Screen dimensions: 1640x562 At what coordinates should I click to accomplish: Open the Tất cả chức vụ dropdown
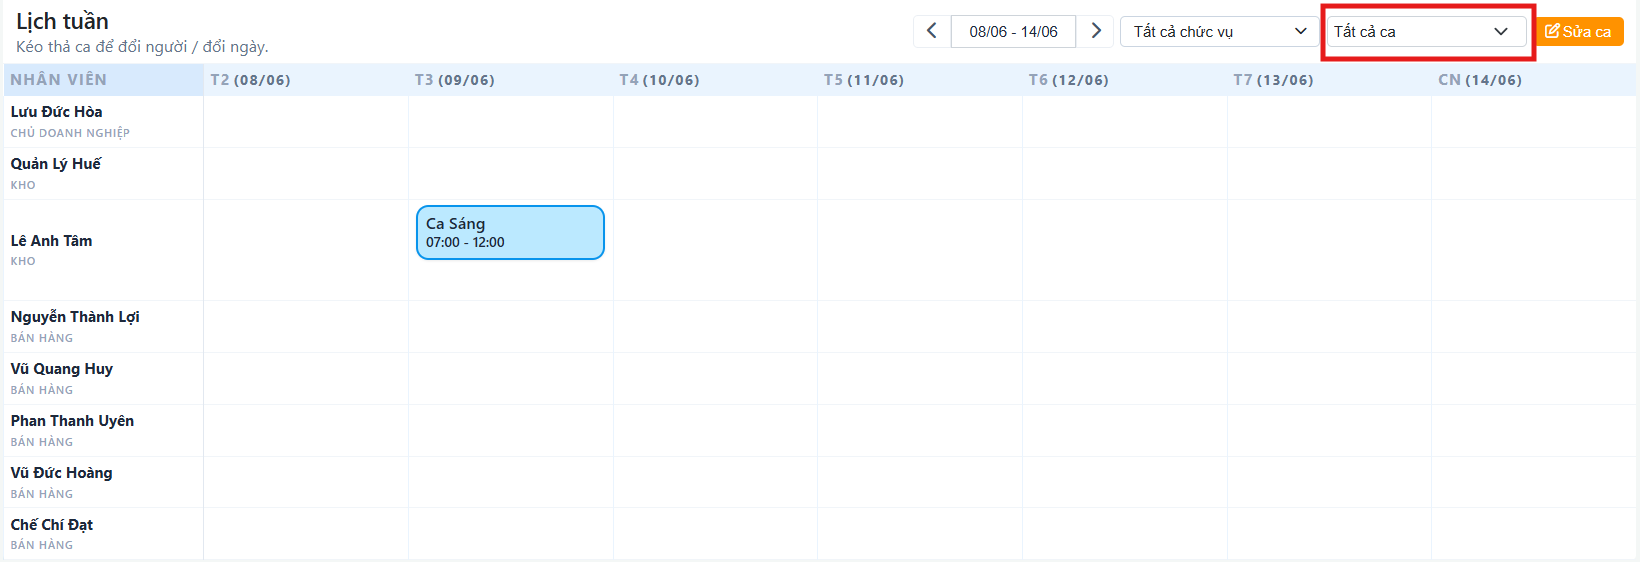tap(1220, 31)
